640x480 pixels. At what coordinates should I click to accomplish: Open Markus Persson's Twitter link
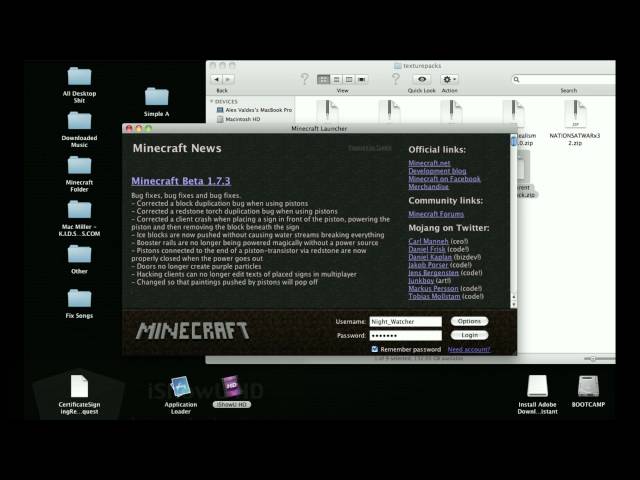coord(433,289)
